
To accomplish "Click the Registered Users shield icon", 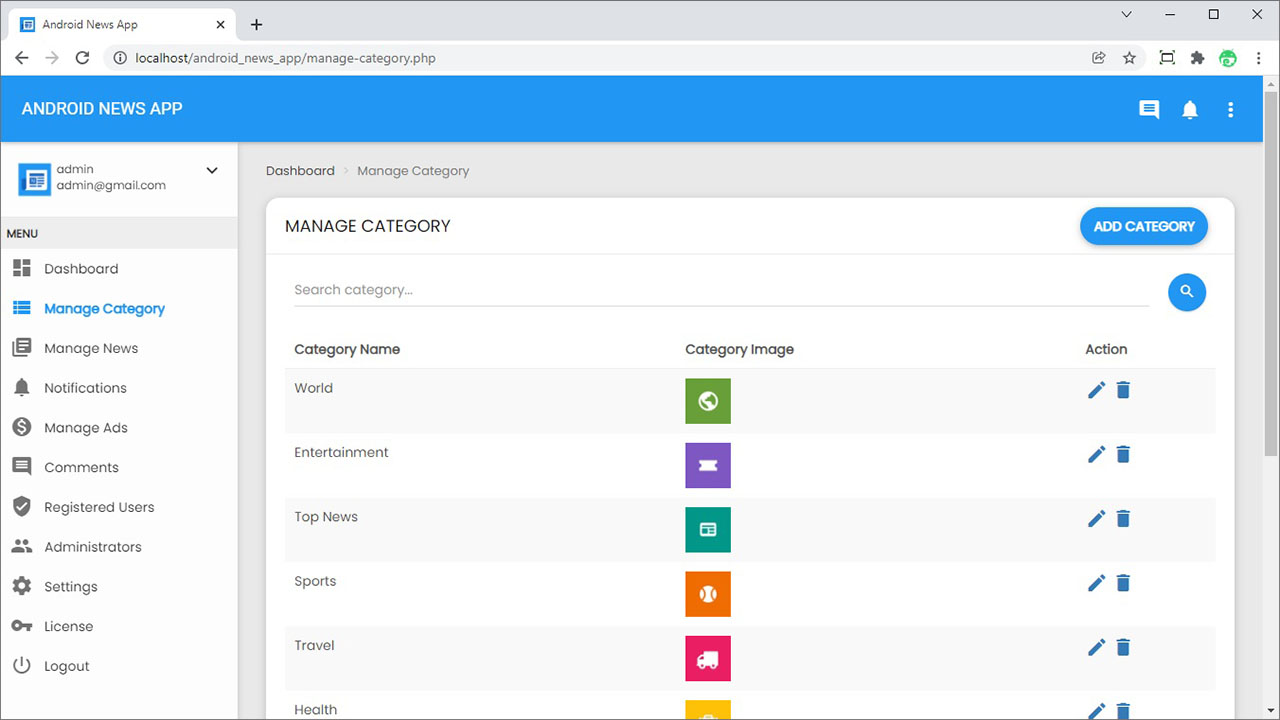I will [x=22, y=507].
